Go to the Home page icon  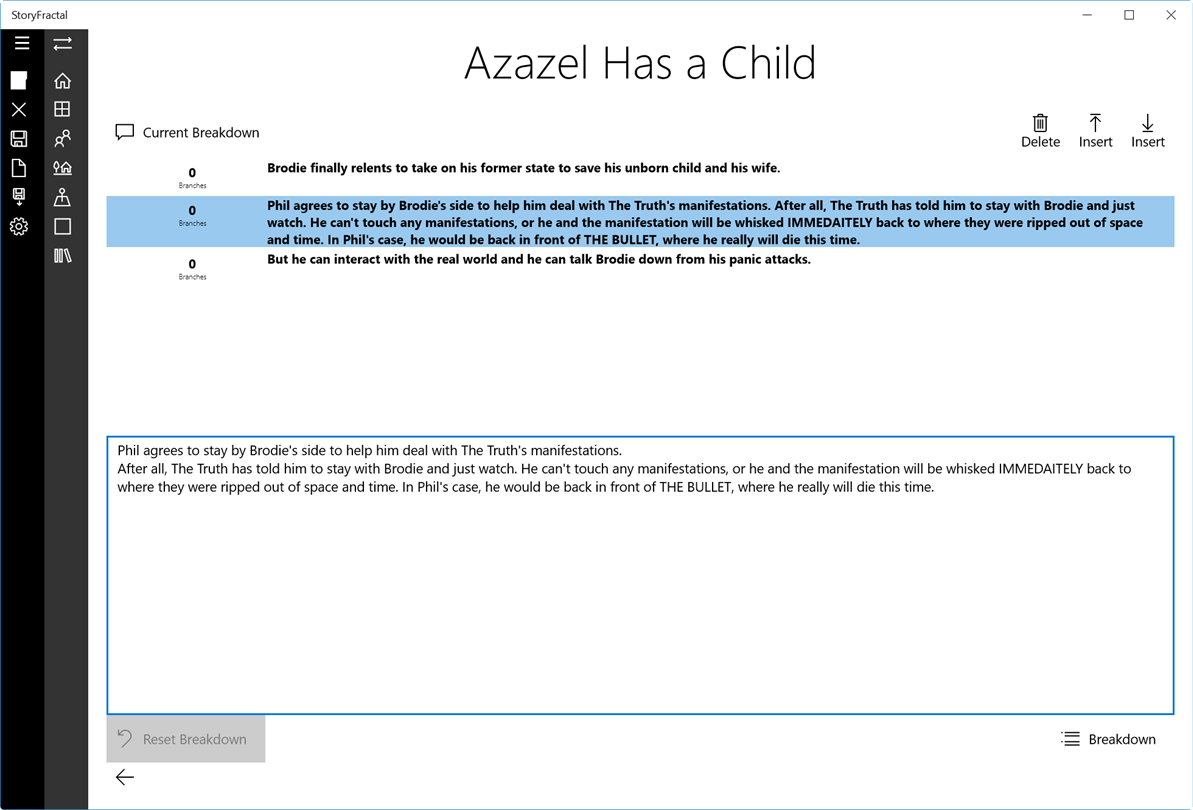(x=63, y=81)
